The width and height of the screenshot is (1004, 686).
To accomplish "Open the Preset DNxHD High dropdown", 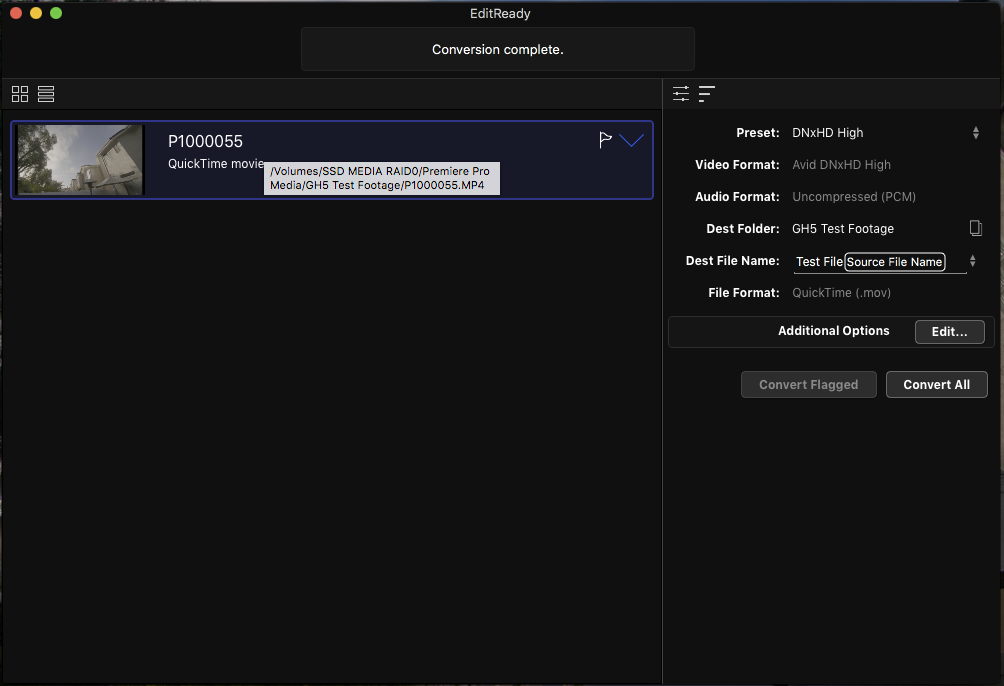I will [x=975, y=133].
